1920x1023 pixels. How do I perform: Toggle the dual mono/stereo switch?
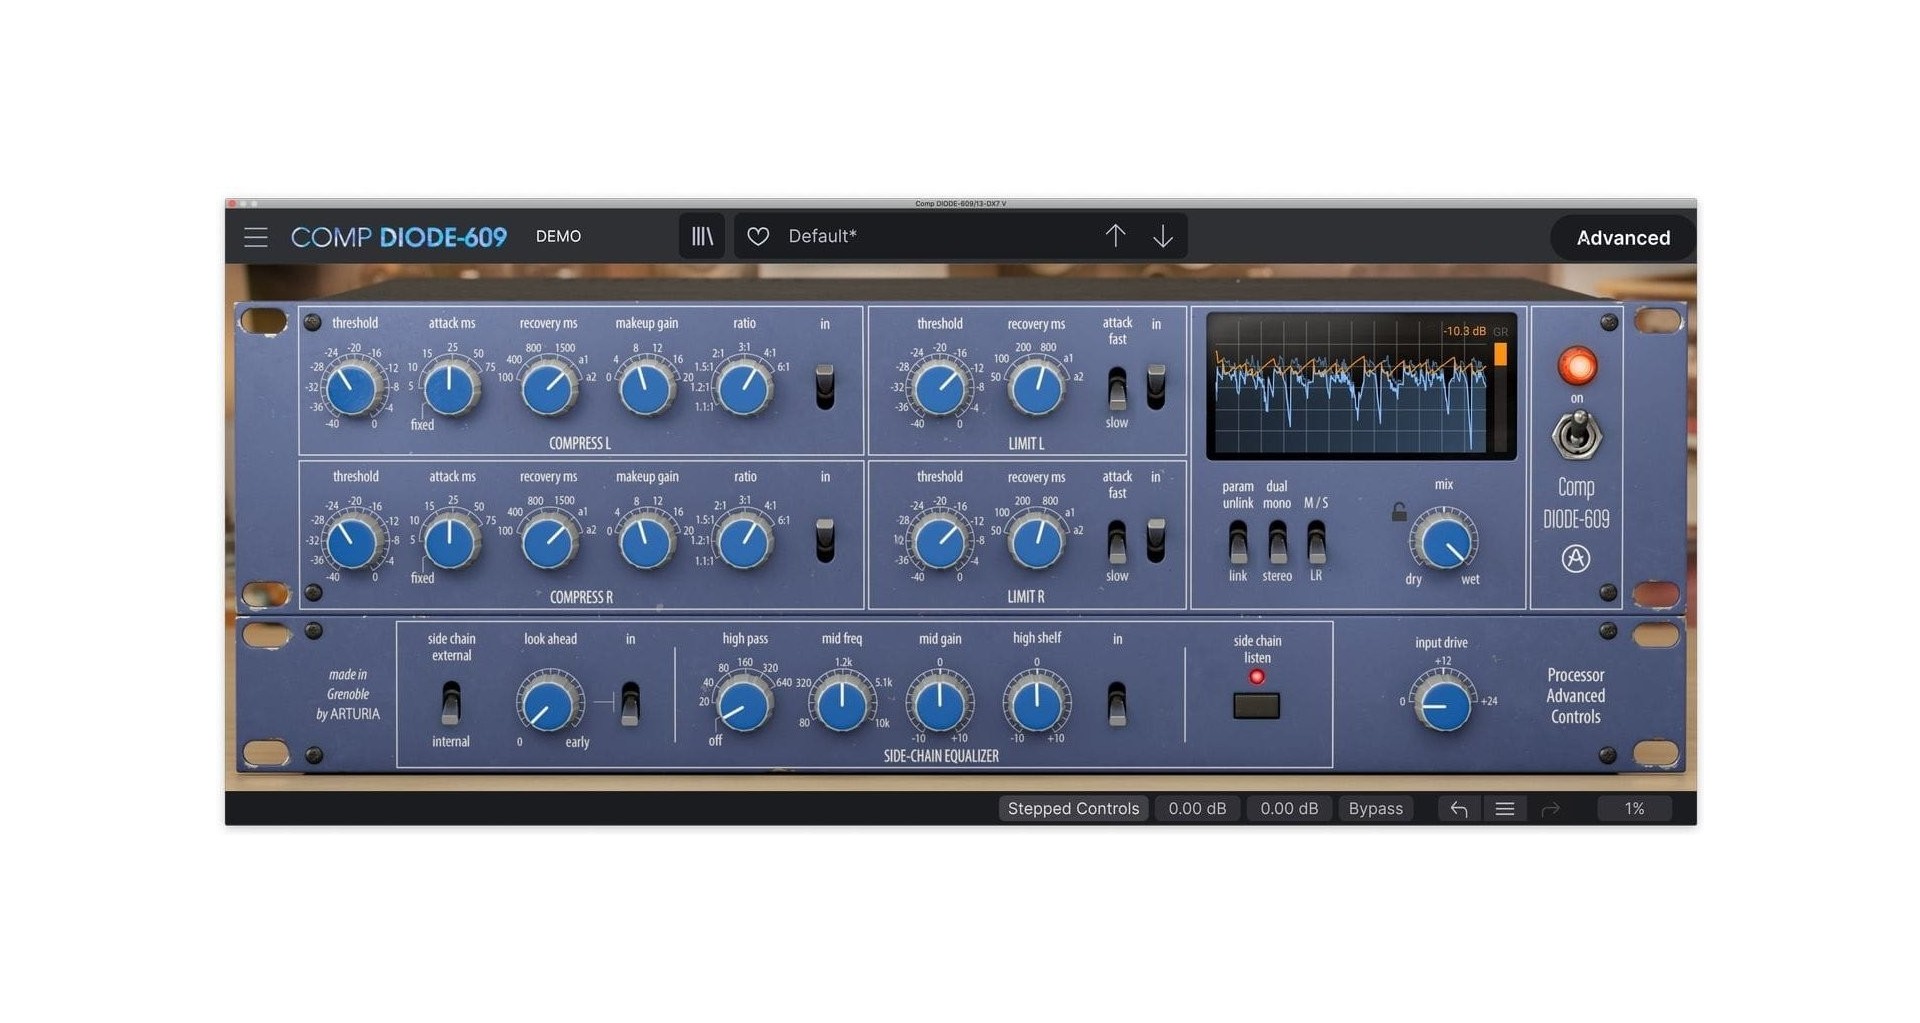point(1277,542)
